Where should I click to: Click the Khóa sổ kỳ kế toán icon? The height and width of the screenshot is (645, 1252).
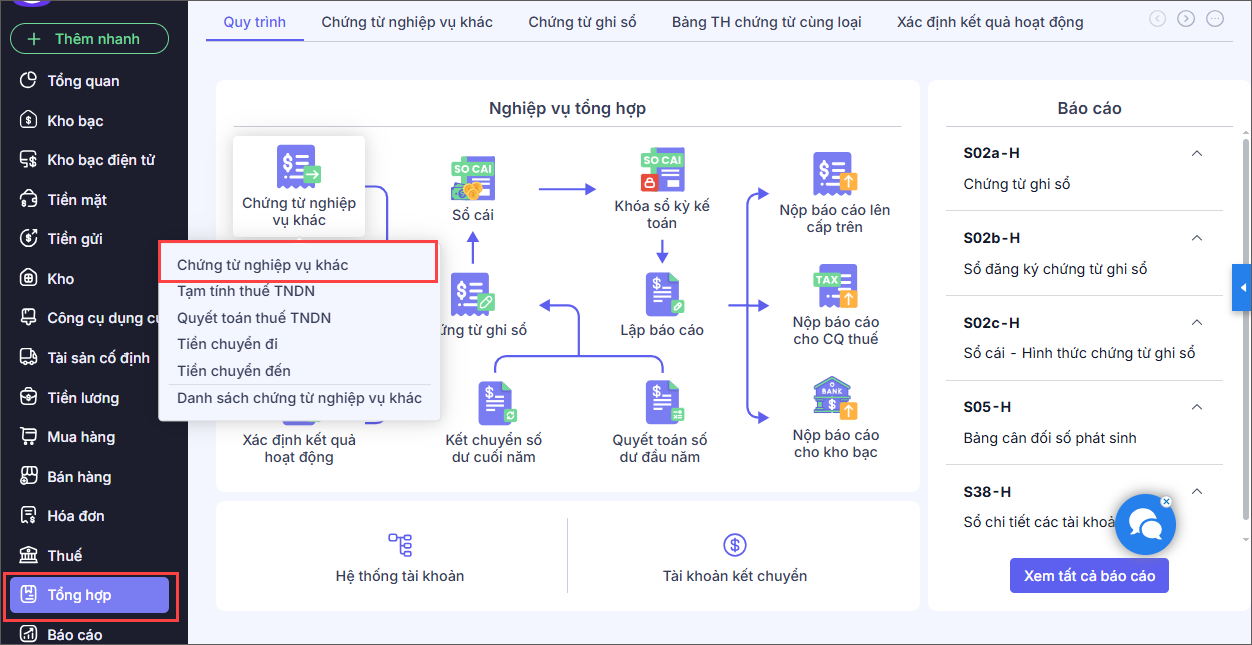coord(662,171)
